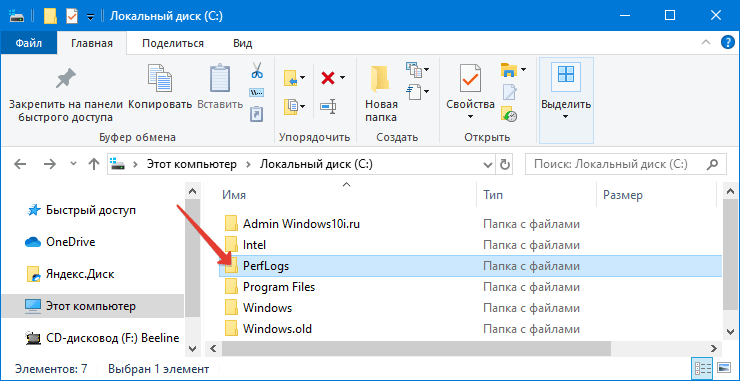This screenshot has width=740, height=381.
Task: Select Яндекс.Диск in navigation pane
Action: 80,274
